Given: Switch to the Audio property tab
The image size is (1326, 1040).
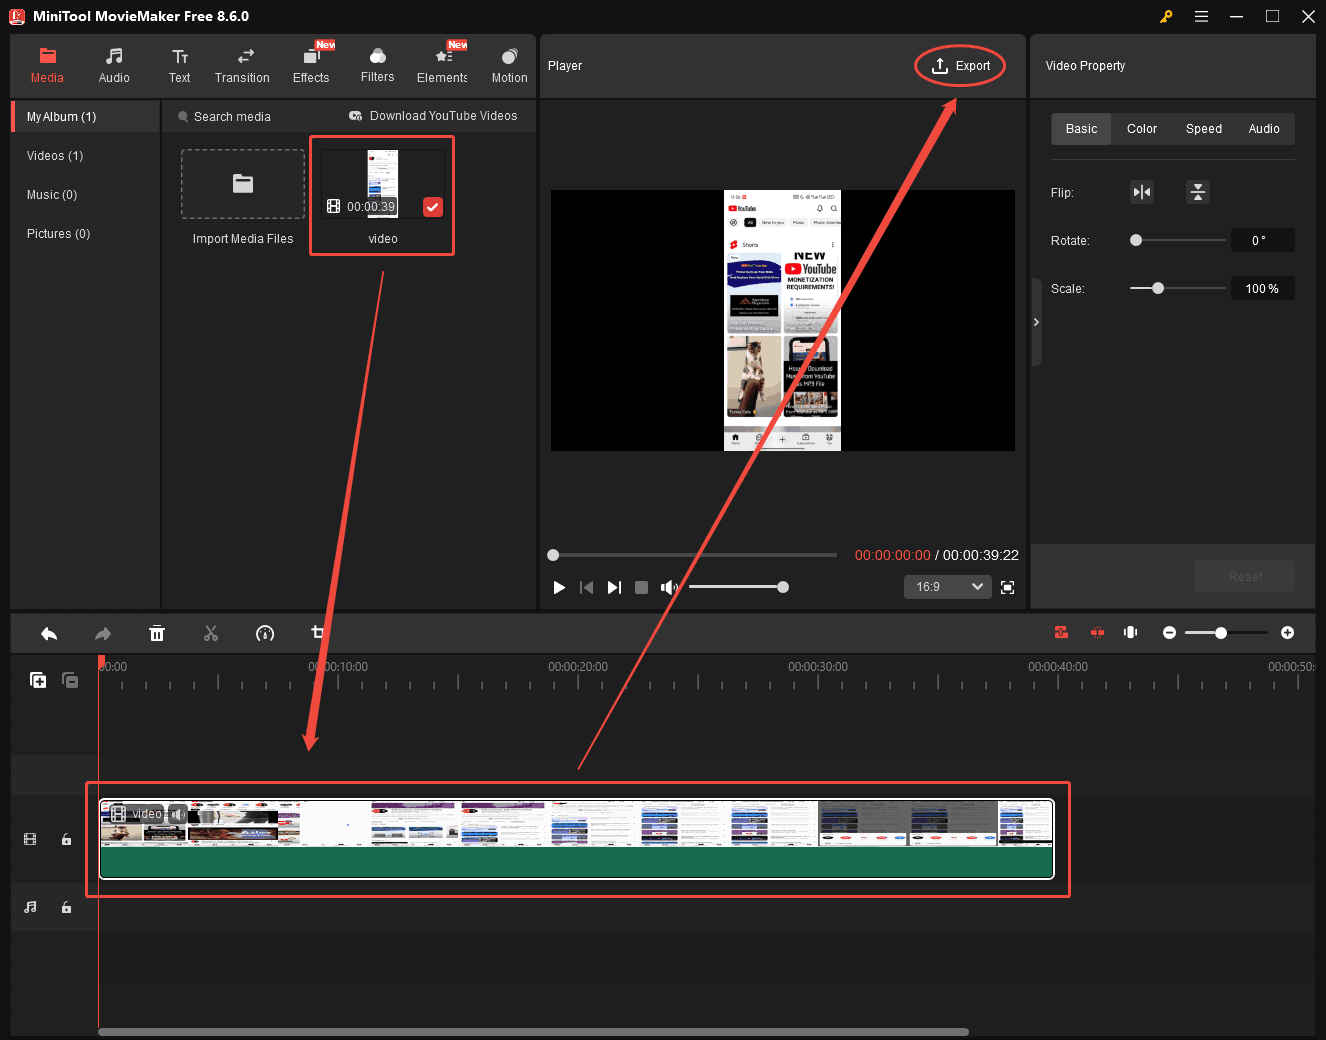Looking at the screenshot, I should click(x=1264, y=129).
